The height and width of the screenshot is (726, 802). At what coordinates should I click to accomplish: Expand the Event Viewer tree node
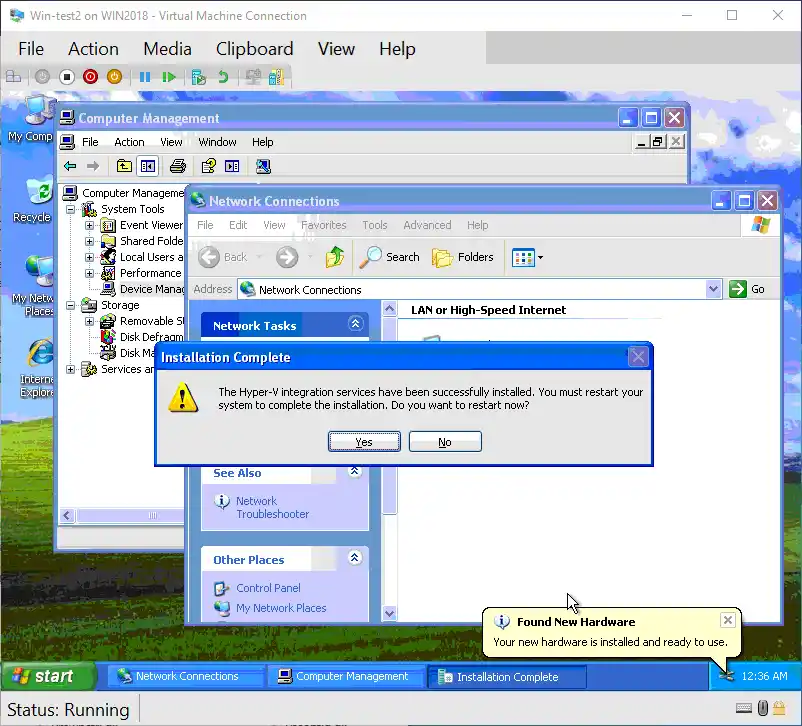coord(90,225)
